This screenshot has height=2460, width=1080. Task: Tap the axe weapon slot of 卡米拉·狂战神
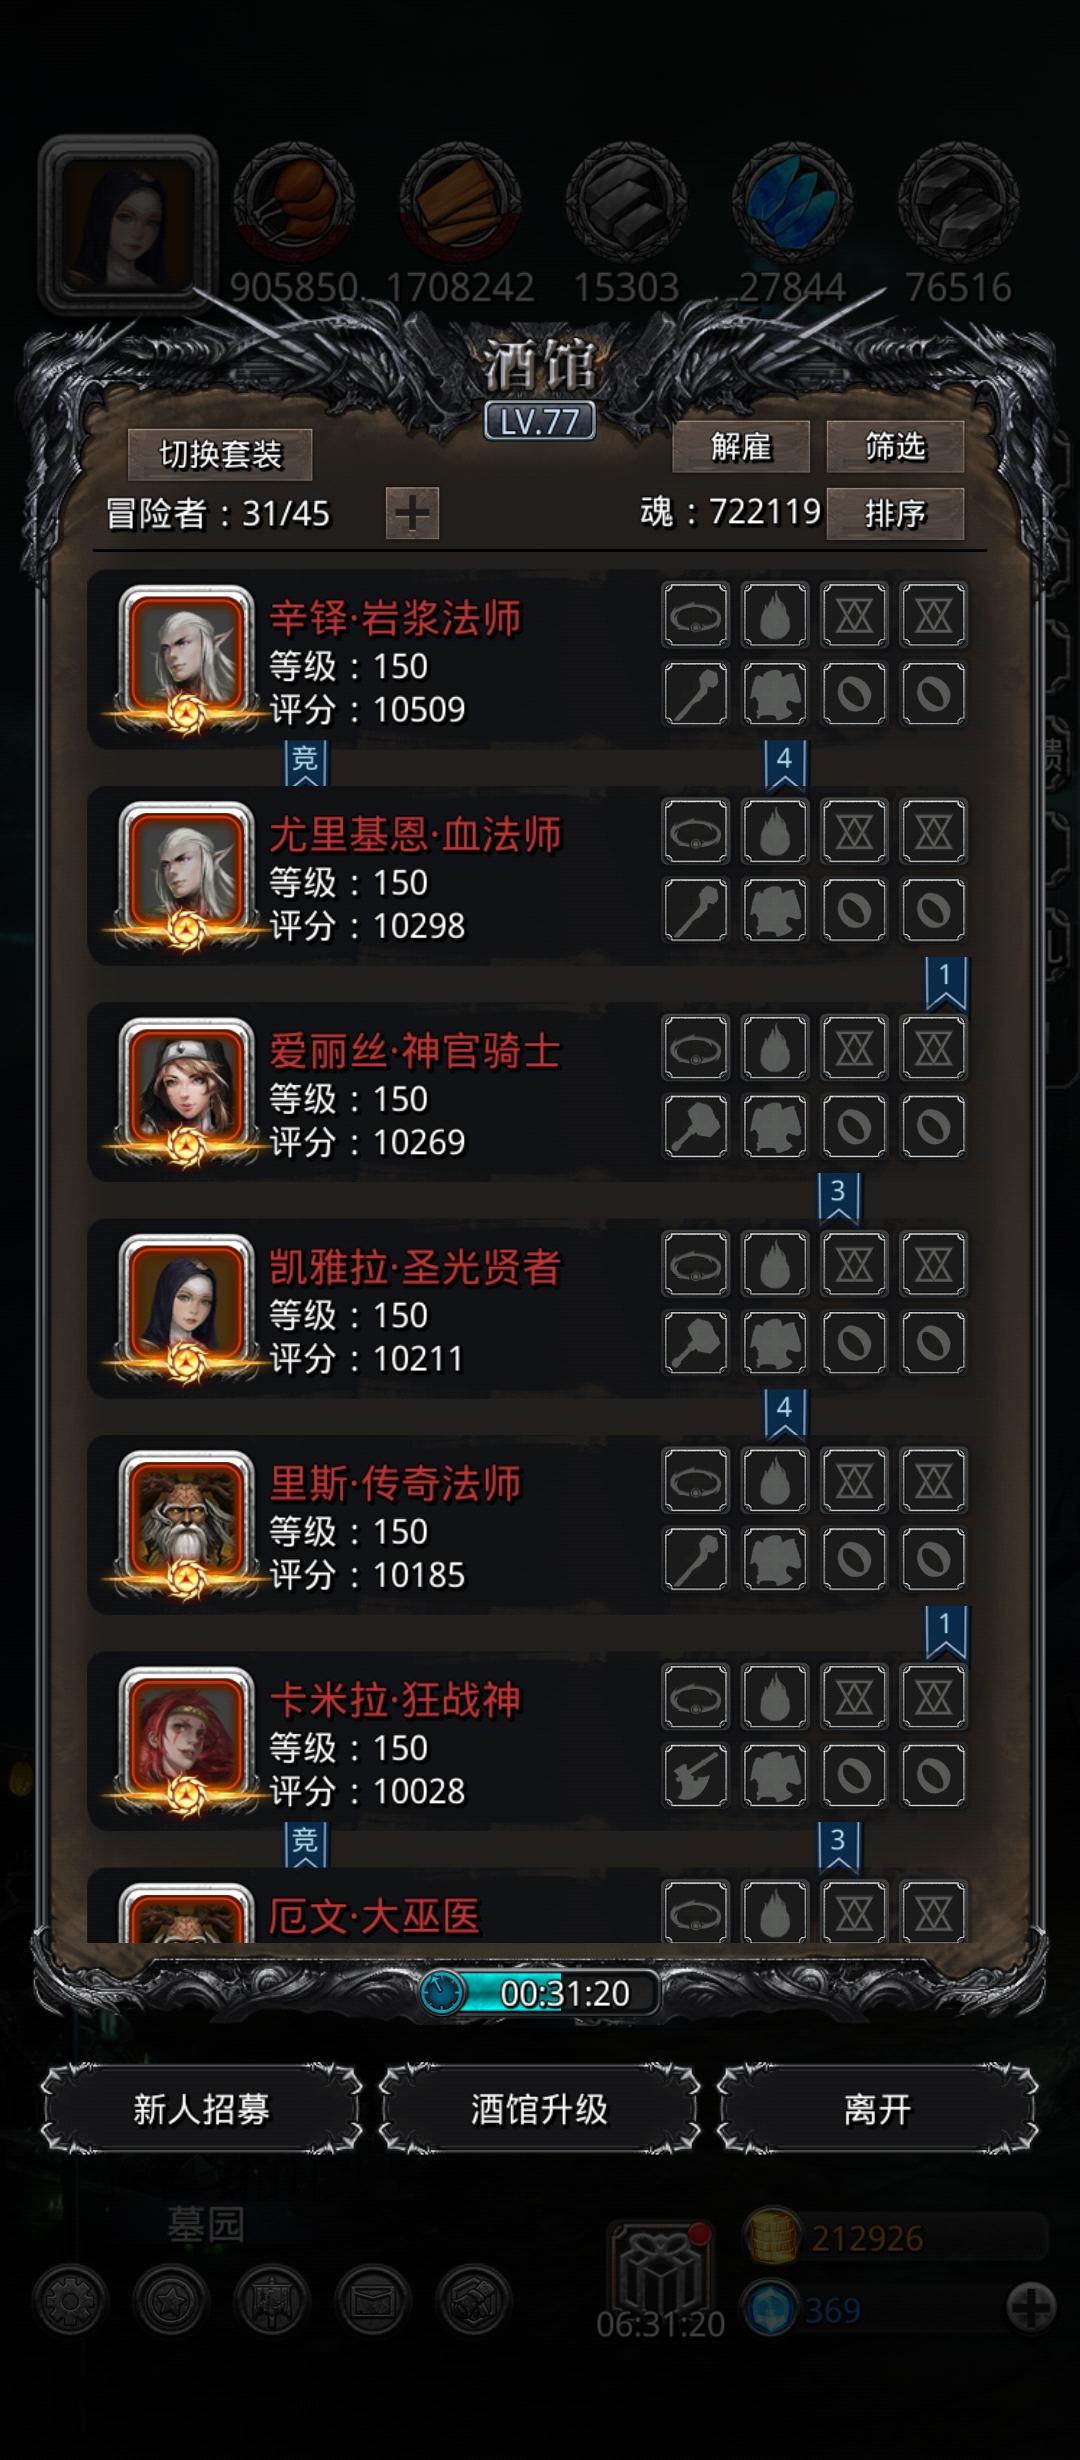pyautogui.click(x=696, y=1775)
